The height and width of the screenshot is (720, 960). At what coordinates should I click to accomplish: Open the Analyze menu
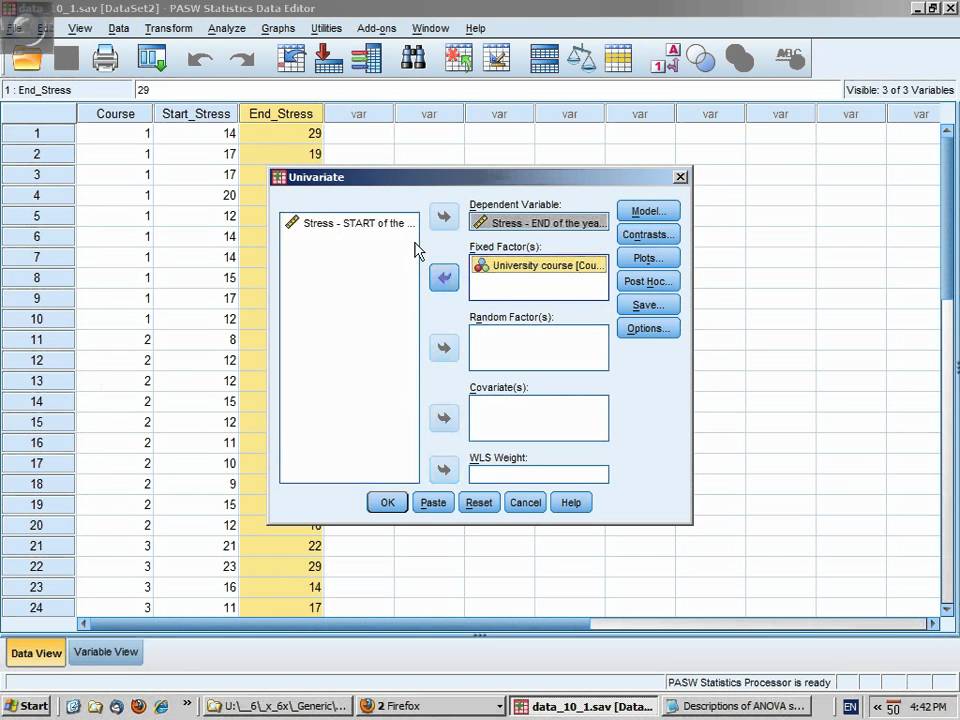click(227, 28)
